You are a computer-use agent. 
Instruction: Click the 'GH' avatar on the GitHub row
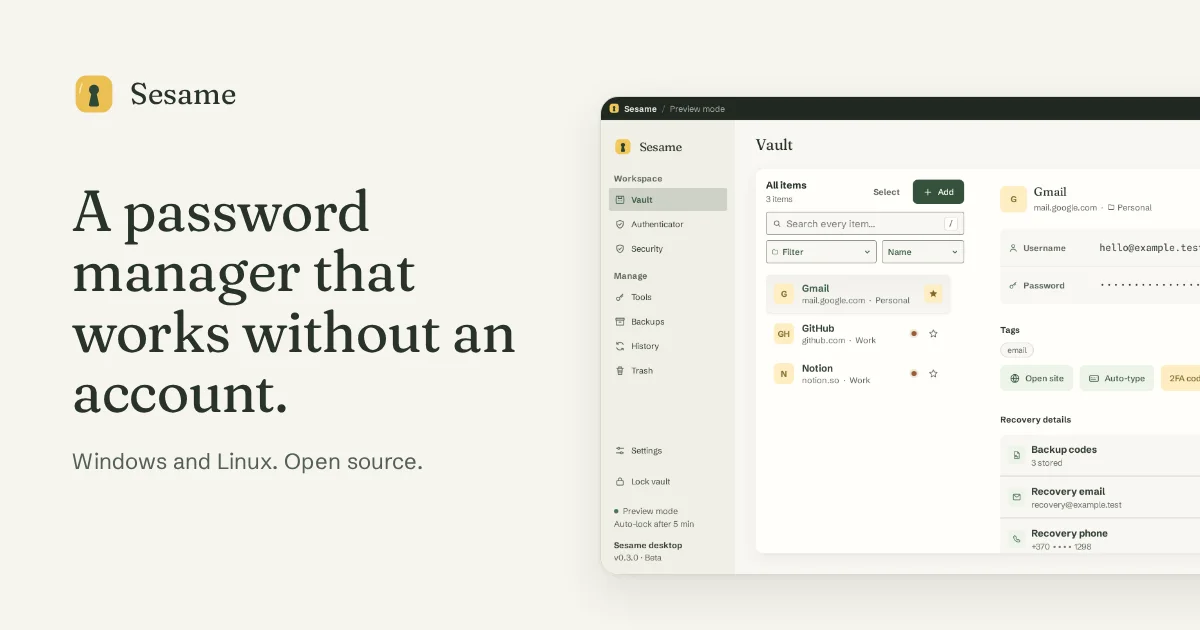pyautogui.click(x=784, y=334)
